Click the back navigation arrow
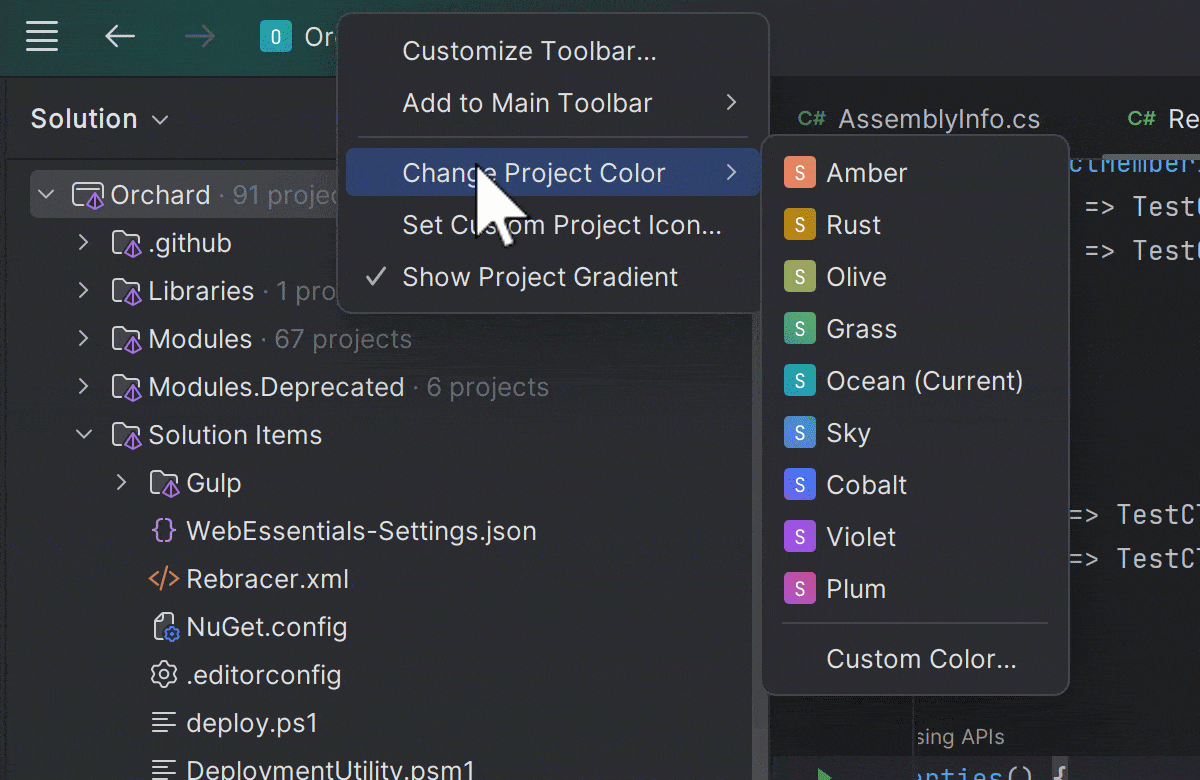 [x=120, y=37]
